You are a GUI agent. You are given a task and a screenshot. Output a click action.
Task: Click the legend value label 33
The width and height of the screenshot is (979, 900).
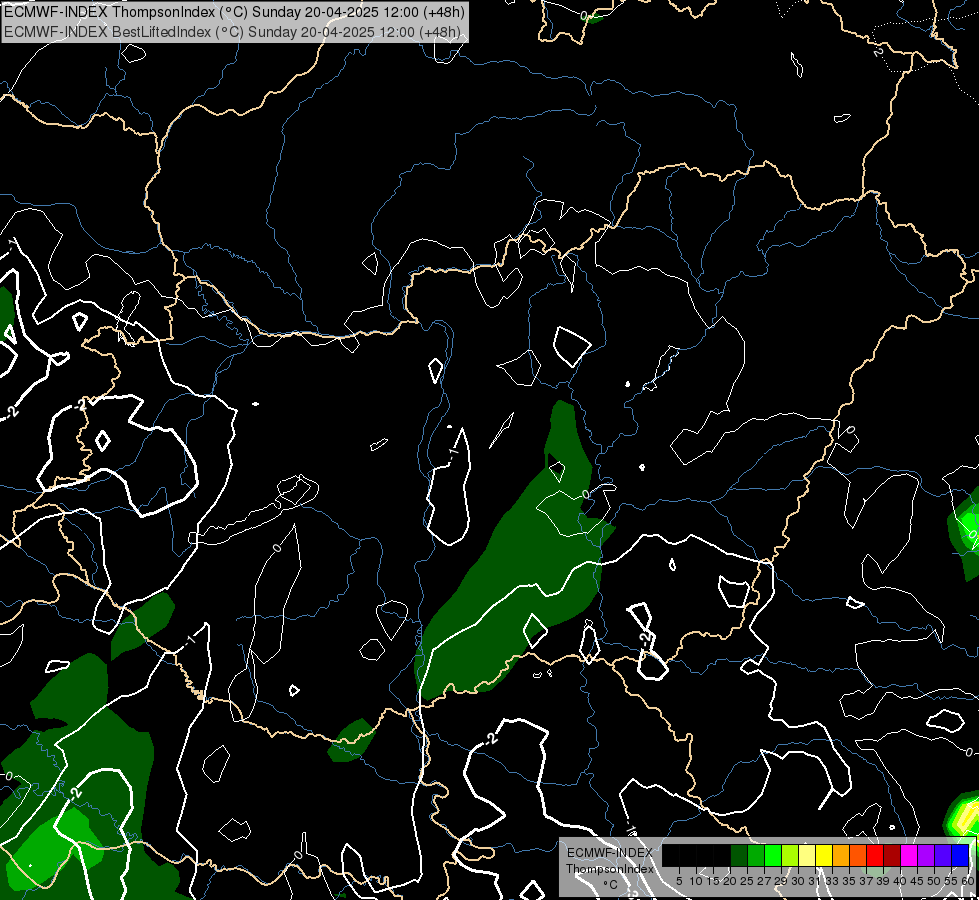click(833, 881)
